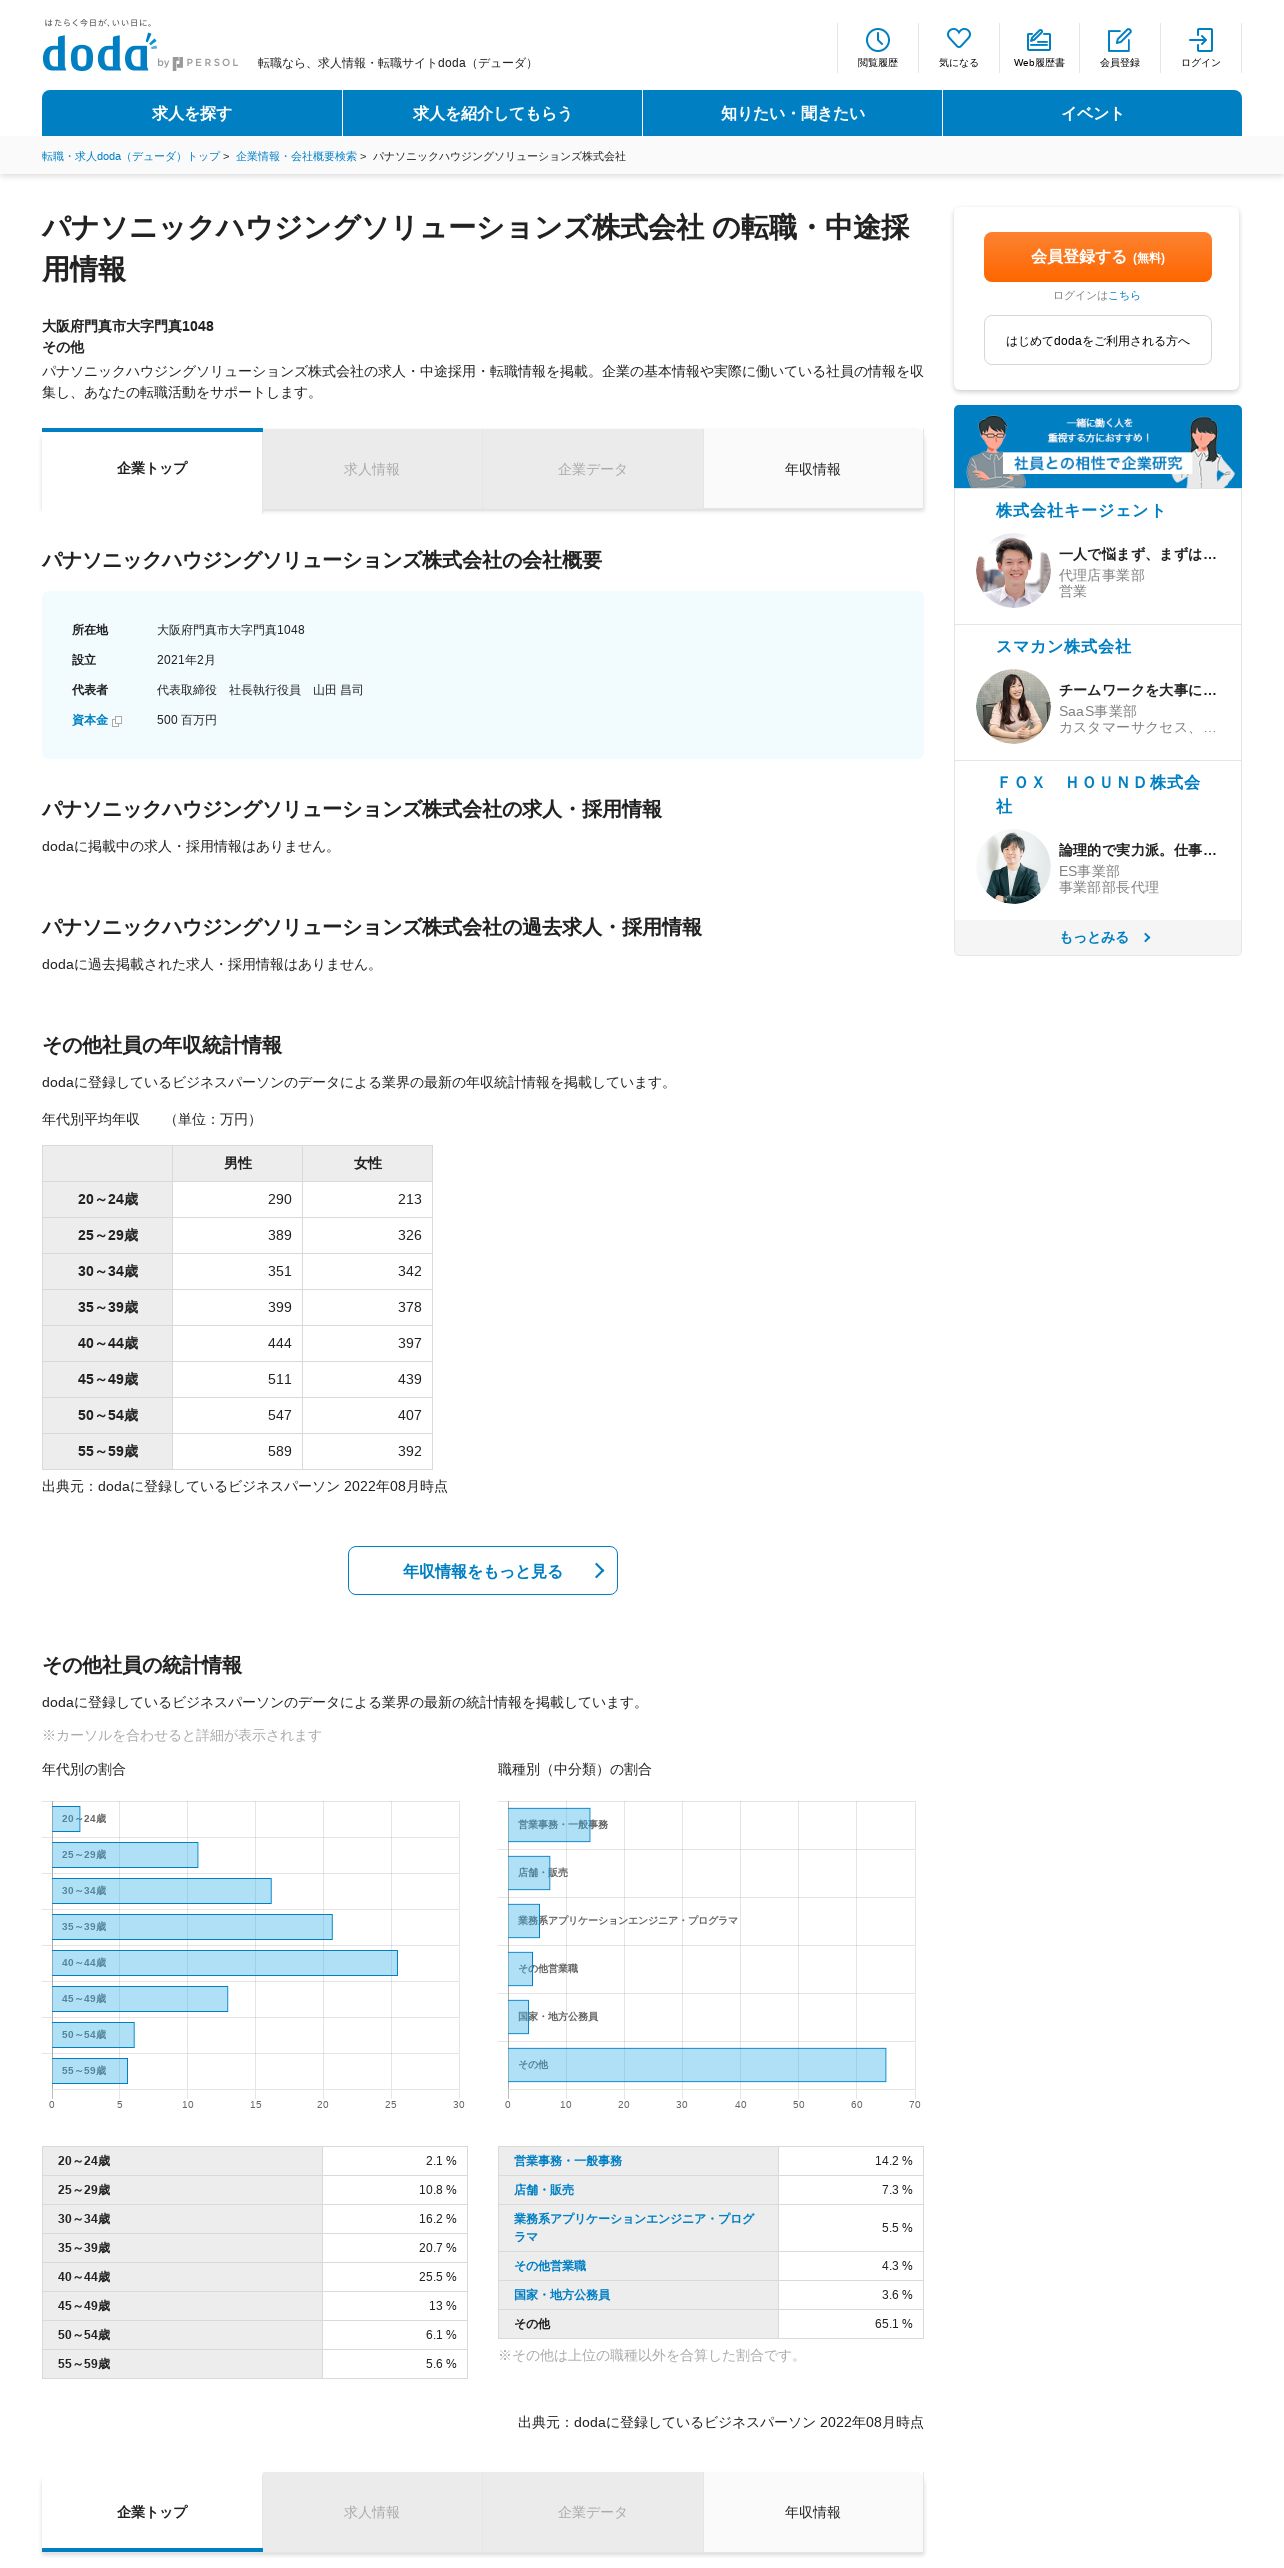Click the 転職・求人doda トップ breadcrumb

click(131, 156)
